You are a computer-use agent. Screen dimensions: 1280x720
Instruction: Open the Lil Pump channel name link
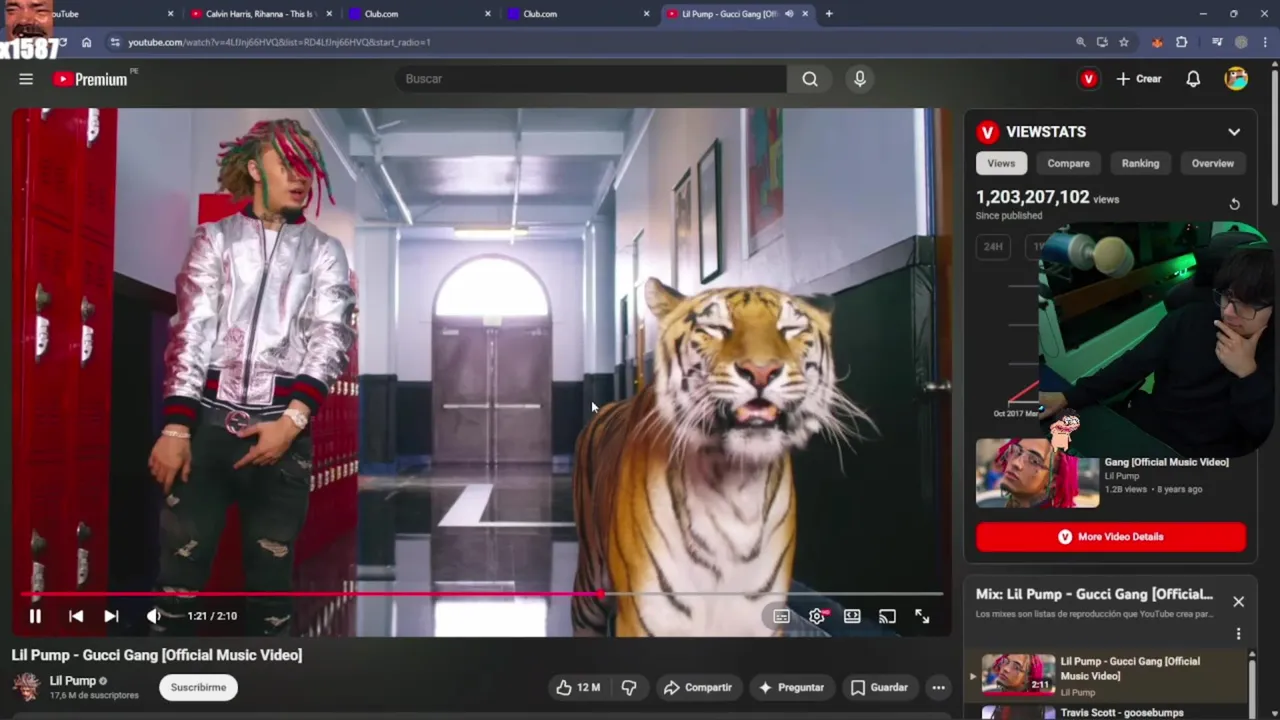pyautogui.click(x=73, y=681)
